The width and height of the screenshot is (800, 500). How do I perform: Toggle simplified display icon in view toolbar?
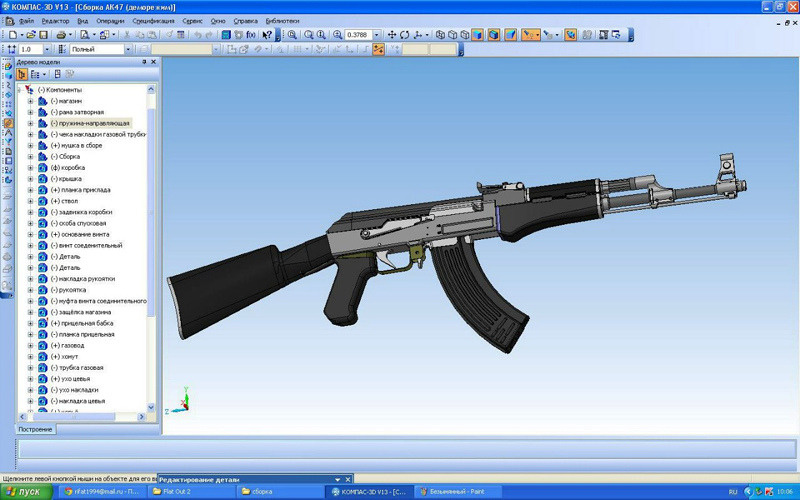570,35
